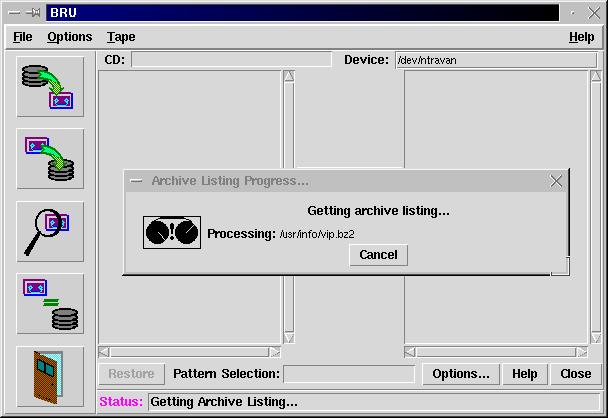Click the pin icon in BRU title bar

click(33, 13)
